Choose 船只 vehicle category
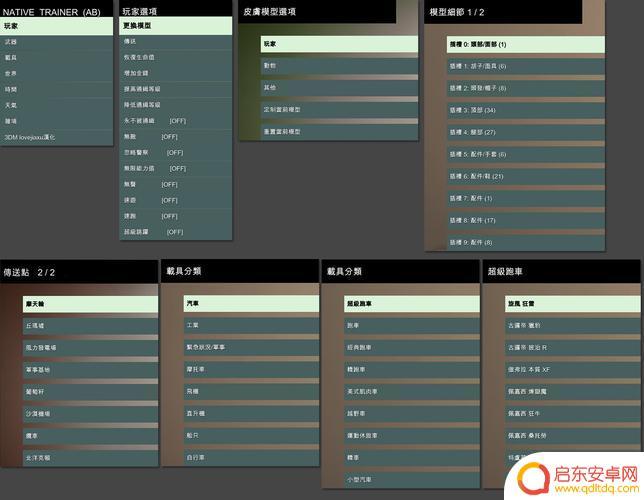The width and height of the screenshot is (644, 500). pyautogui.click(x=251, y=436)
